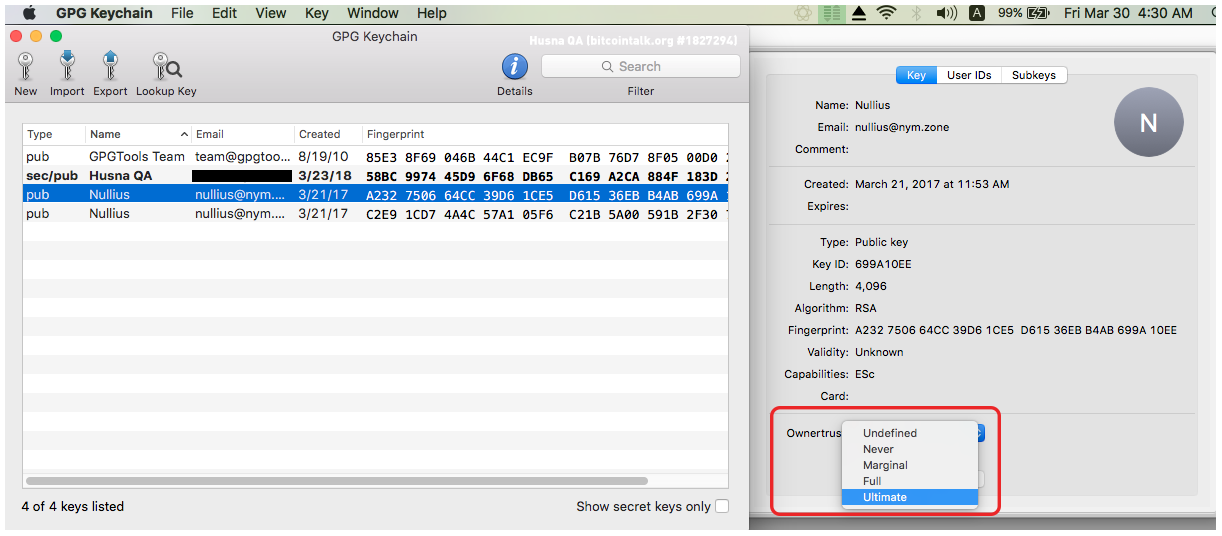Switch to the Subkeys tab
Image resolution: width=1222 pixels, height=536 pixels.
(x=1034, y=75)
